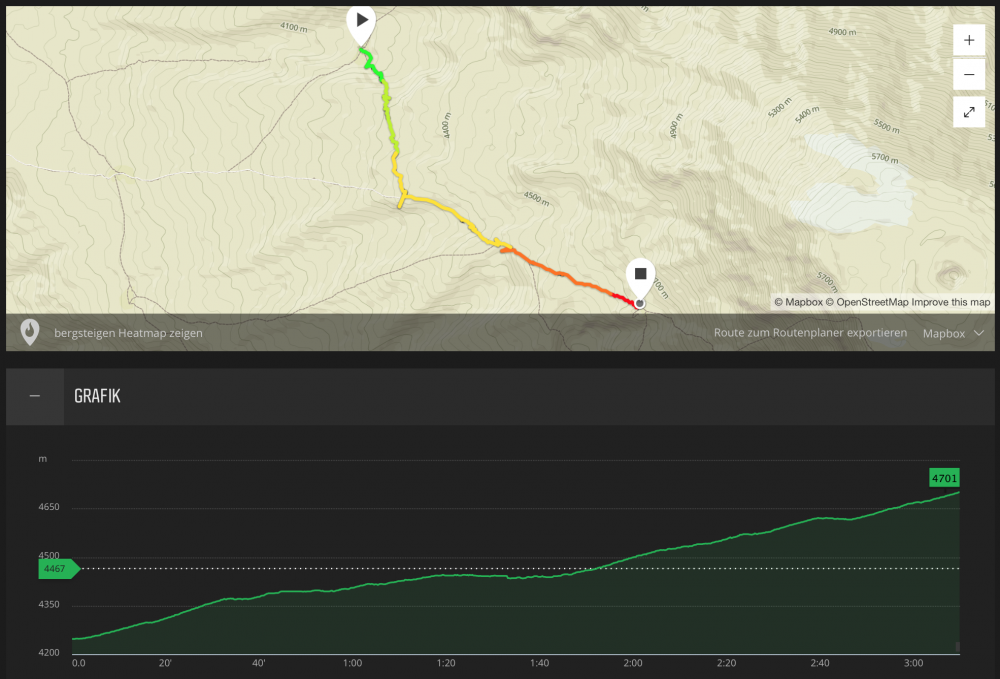Select the 4467 elevation marker label
This screenshot has height=679, width=1000.
tap(57, 569)
